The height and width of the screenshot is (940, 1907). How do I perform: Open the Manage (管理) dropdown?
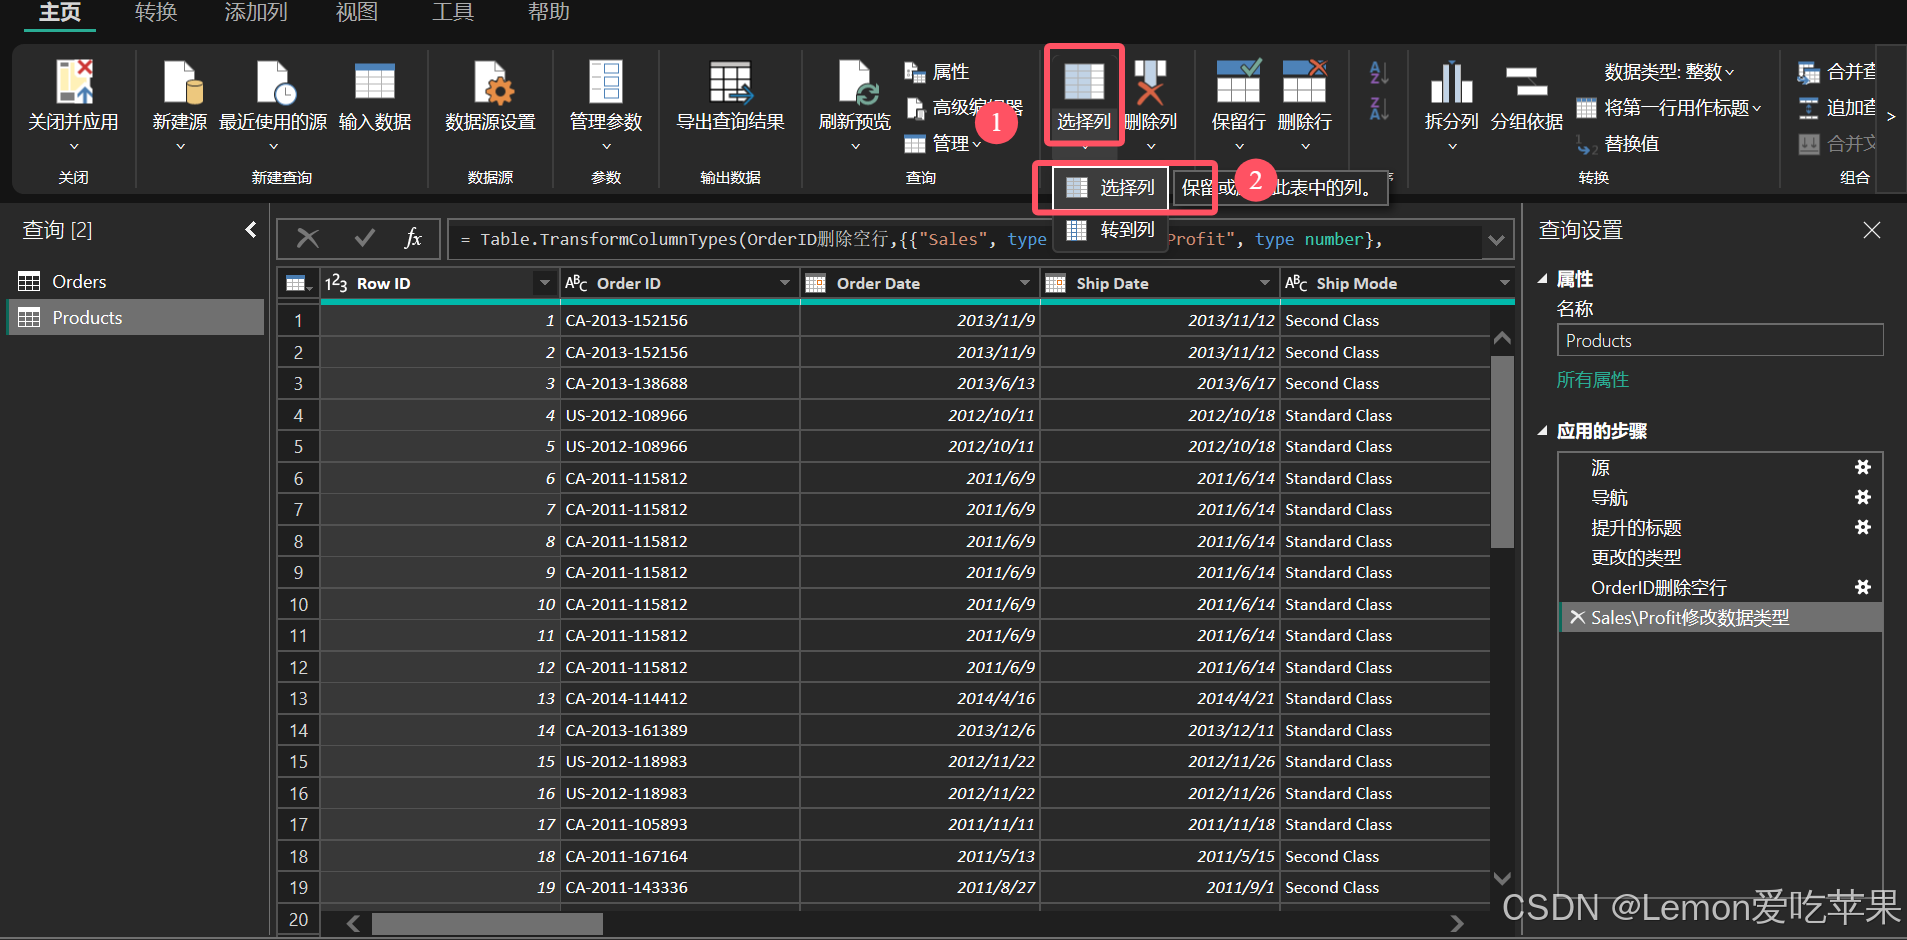(942, 144)
